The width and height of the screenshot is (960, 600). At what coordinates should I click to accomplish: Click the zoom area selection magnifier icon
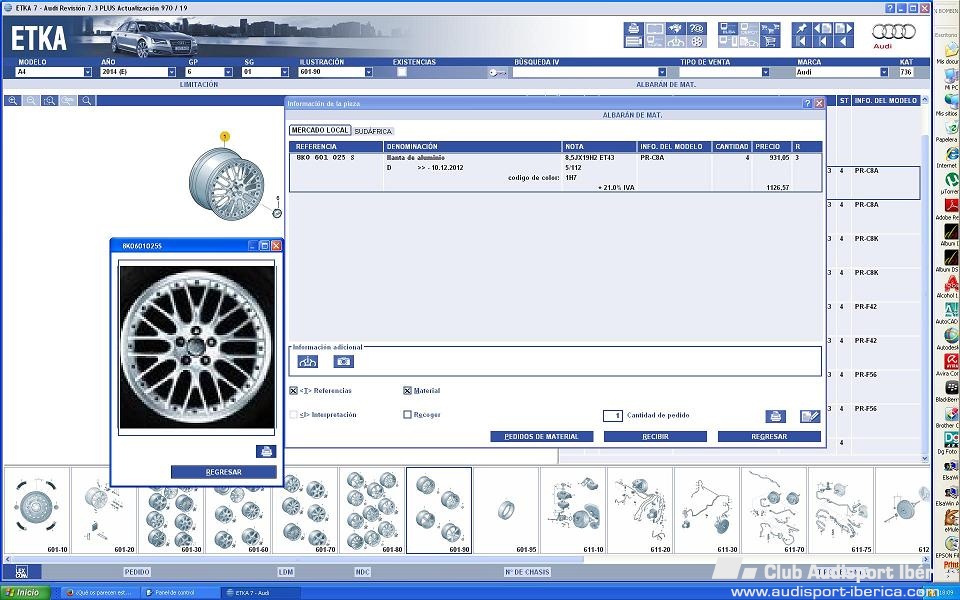(50, 100)
